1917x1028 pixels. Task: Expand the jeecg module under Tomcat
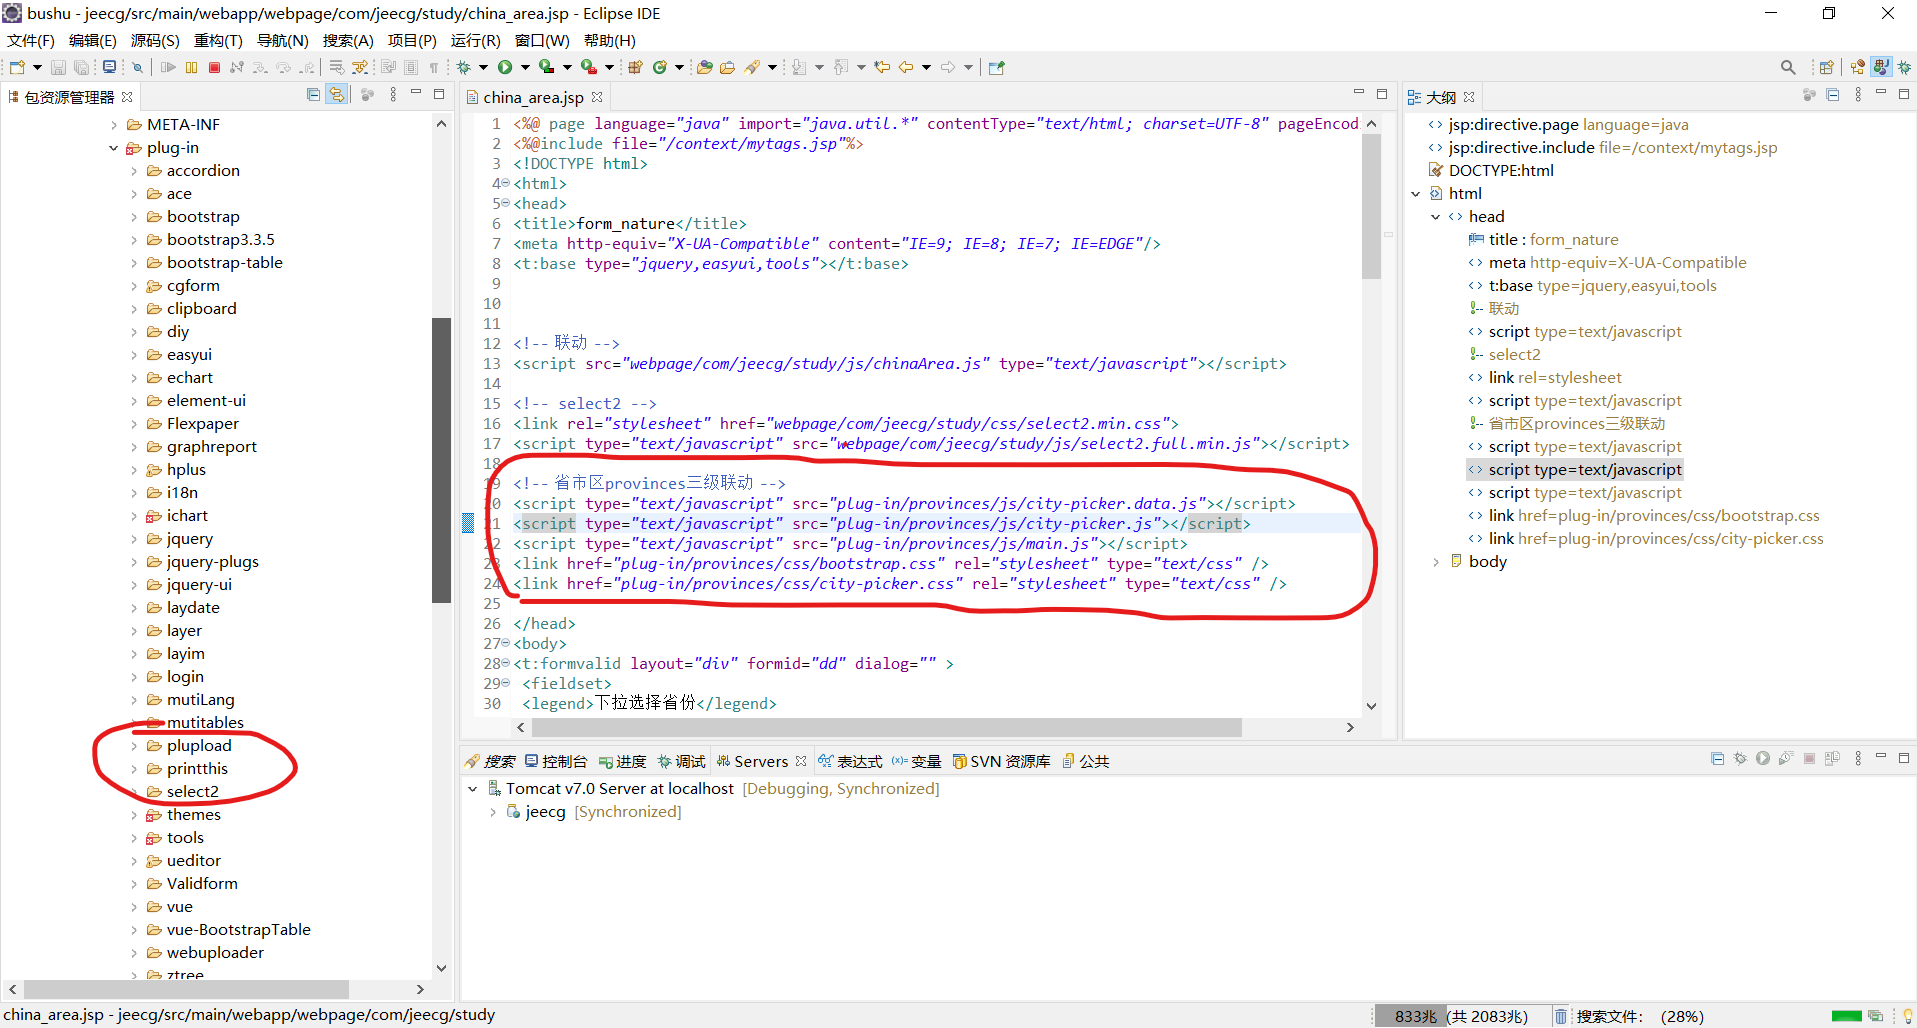pyautogui.click(x=493, y=812)
